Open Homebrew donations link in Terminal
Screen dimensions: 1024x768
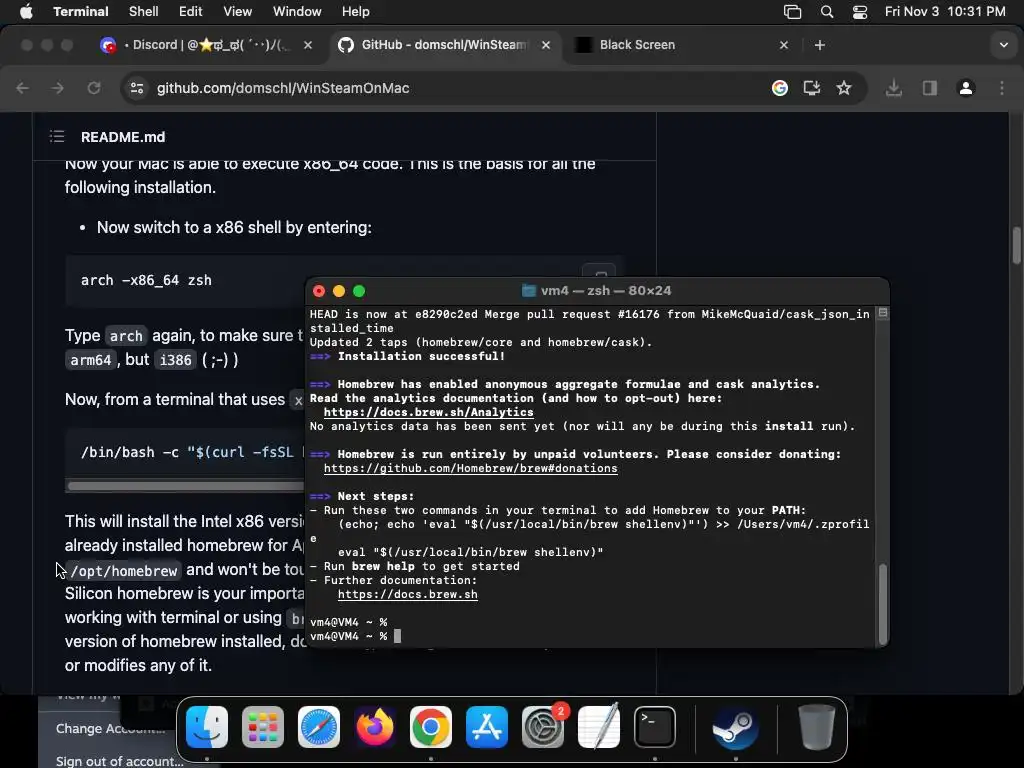(x=470, y=468)
